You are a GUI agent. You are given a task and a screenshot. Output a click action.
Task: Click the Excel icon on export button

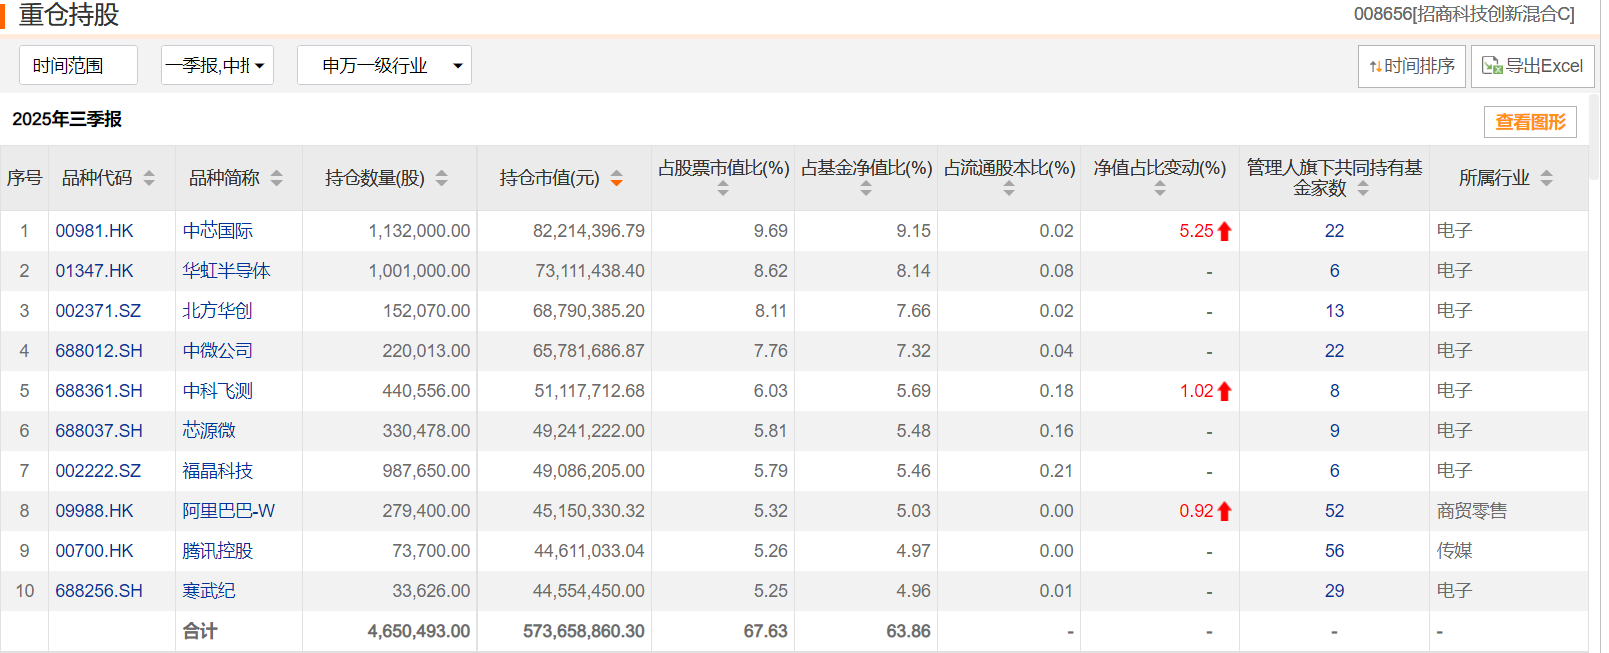coord(1492,66)
